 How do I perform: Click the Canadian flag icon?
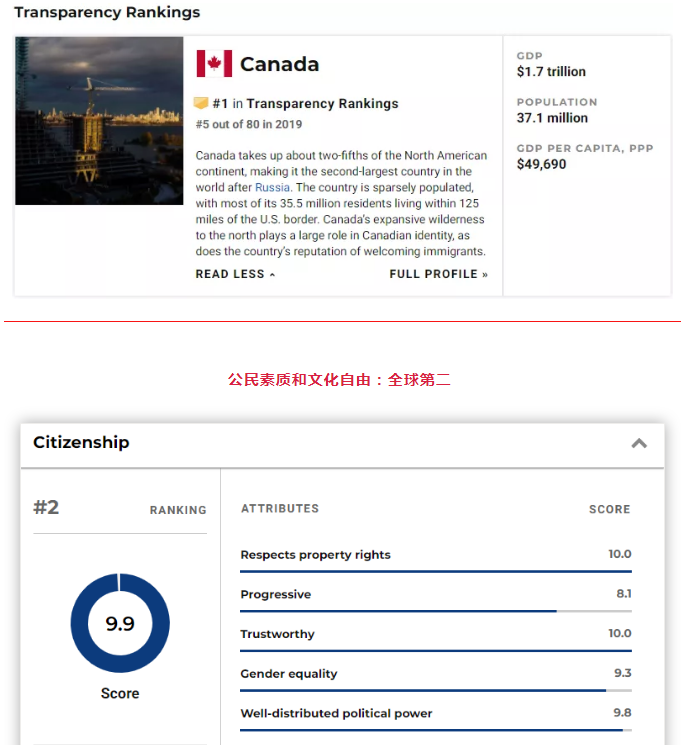pos(214,64)
